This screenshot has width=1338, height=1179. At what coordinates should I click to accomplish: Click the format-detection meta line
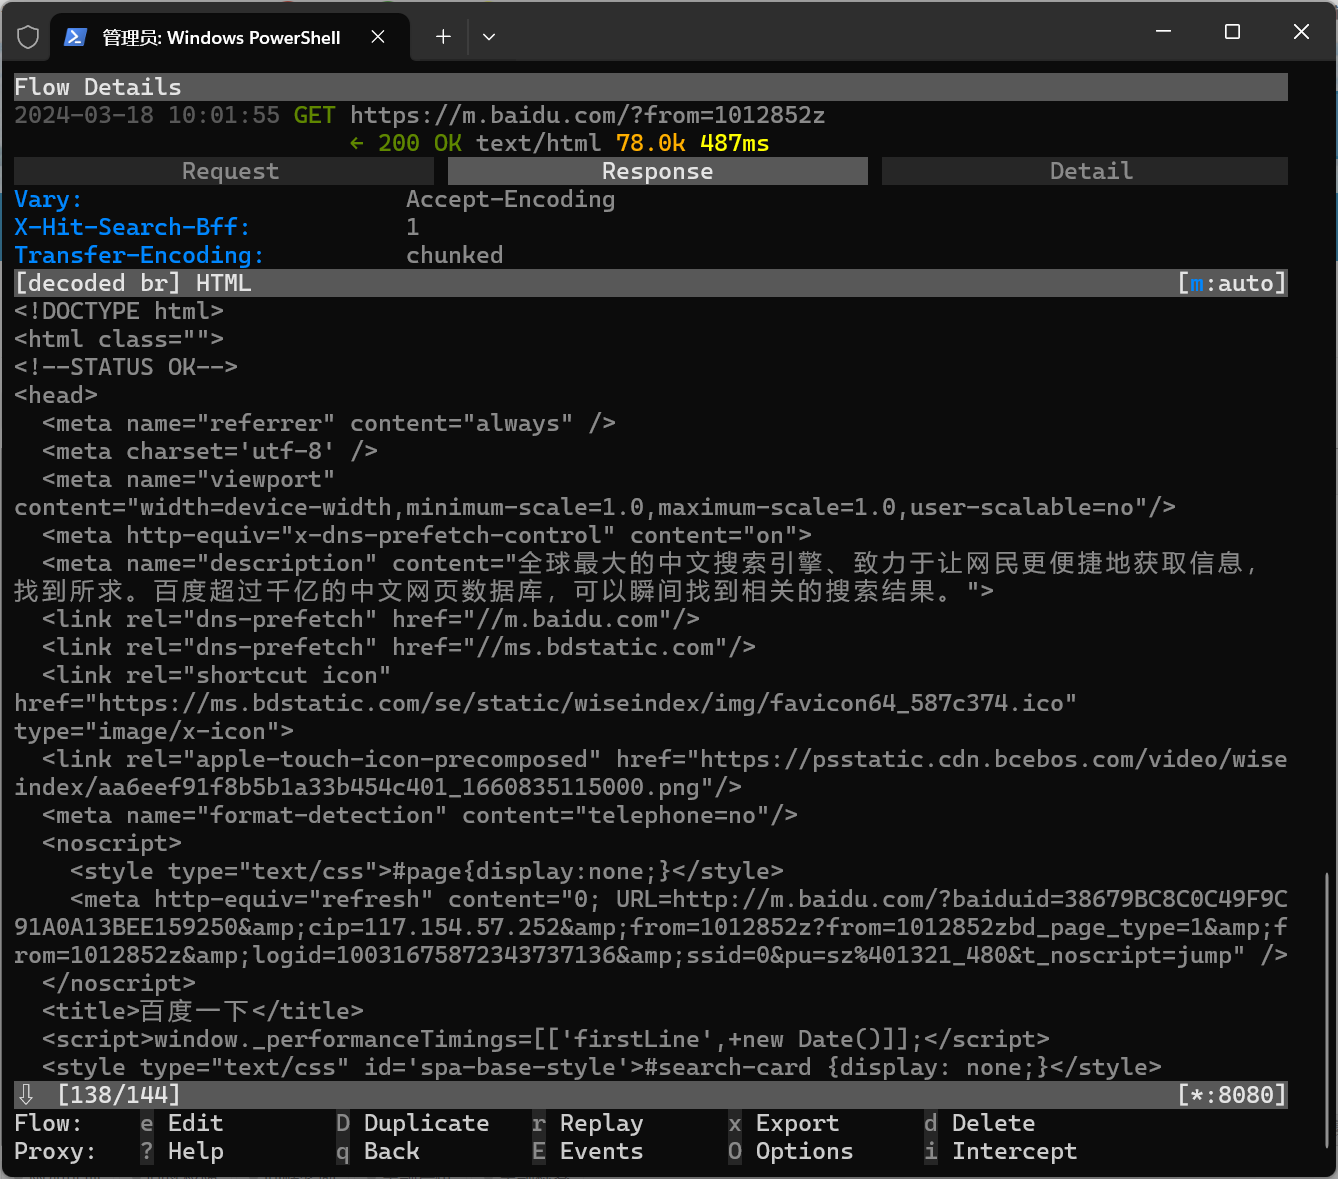(420, 815)
